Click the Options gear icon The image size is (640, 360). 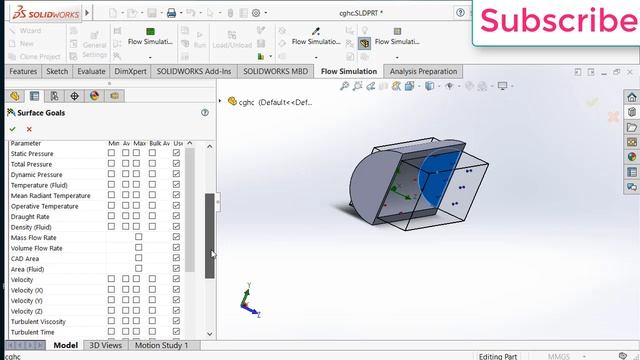256,13
